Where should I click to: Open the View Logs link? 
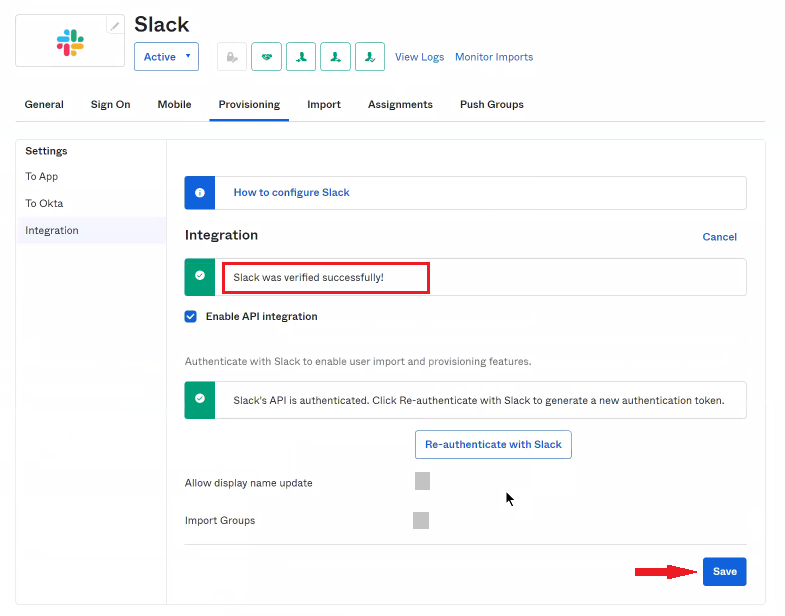(419, 57)
